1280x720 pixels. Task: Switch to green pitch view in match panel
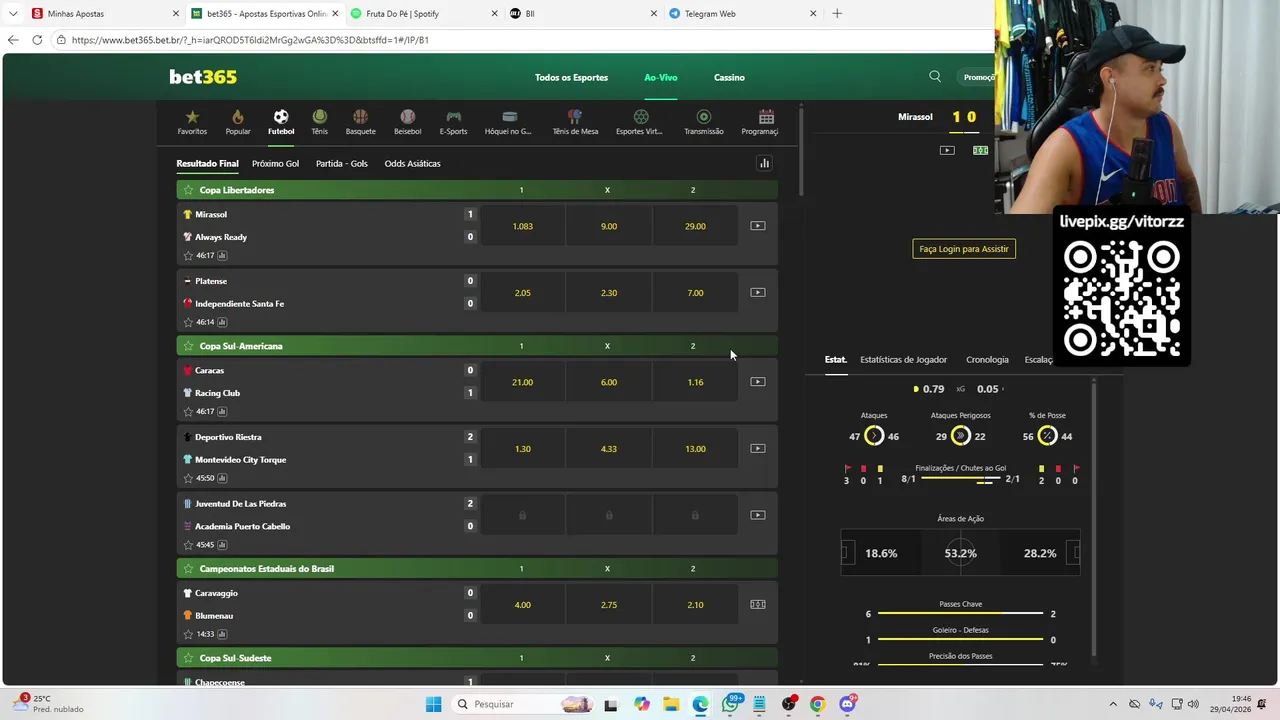point(980,150)
